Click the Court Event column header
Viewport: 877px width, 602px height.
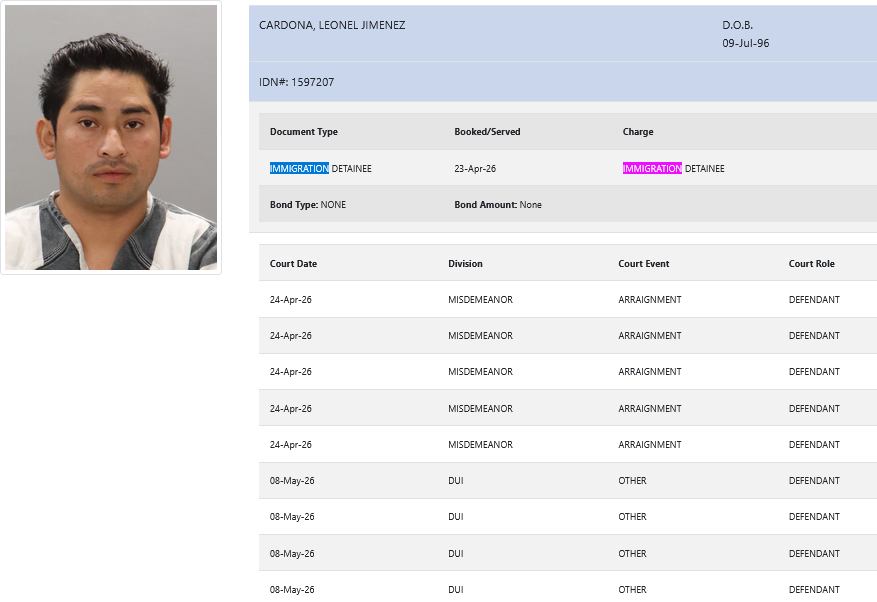coord(644,264)
